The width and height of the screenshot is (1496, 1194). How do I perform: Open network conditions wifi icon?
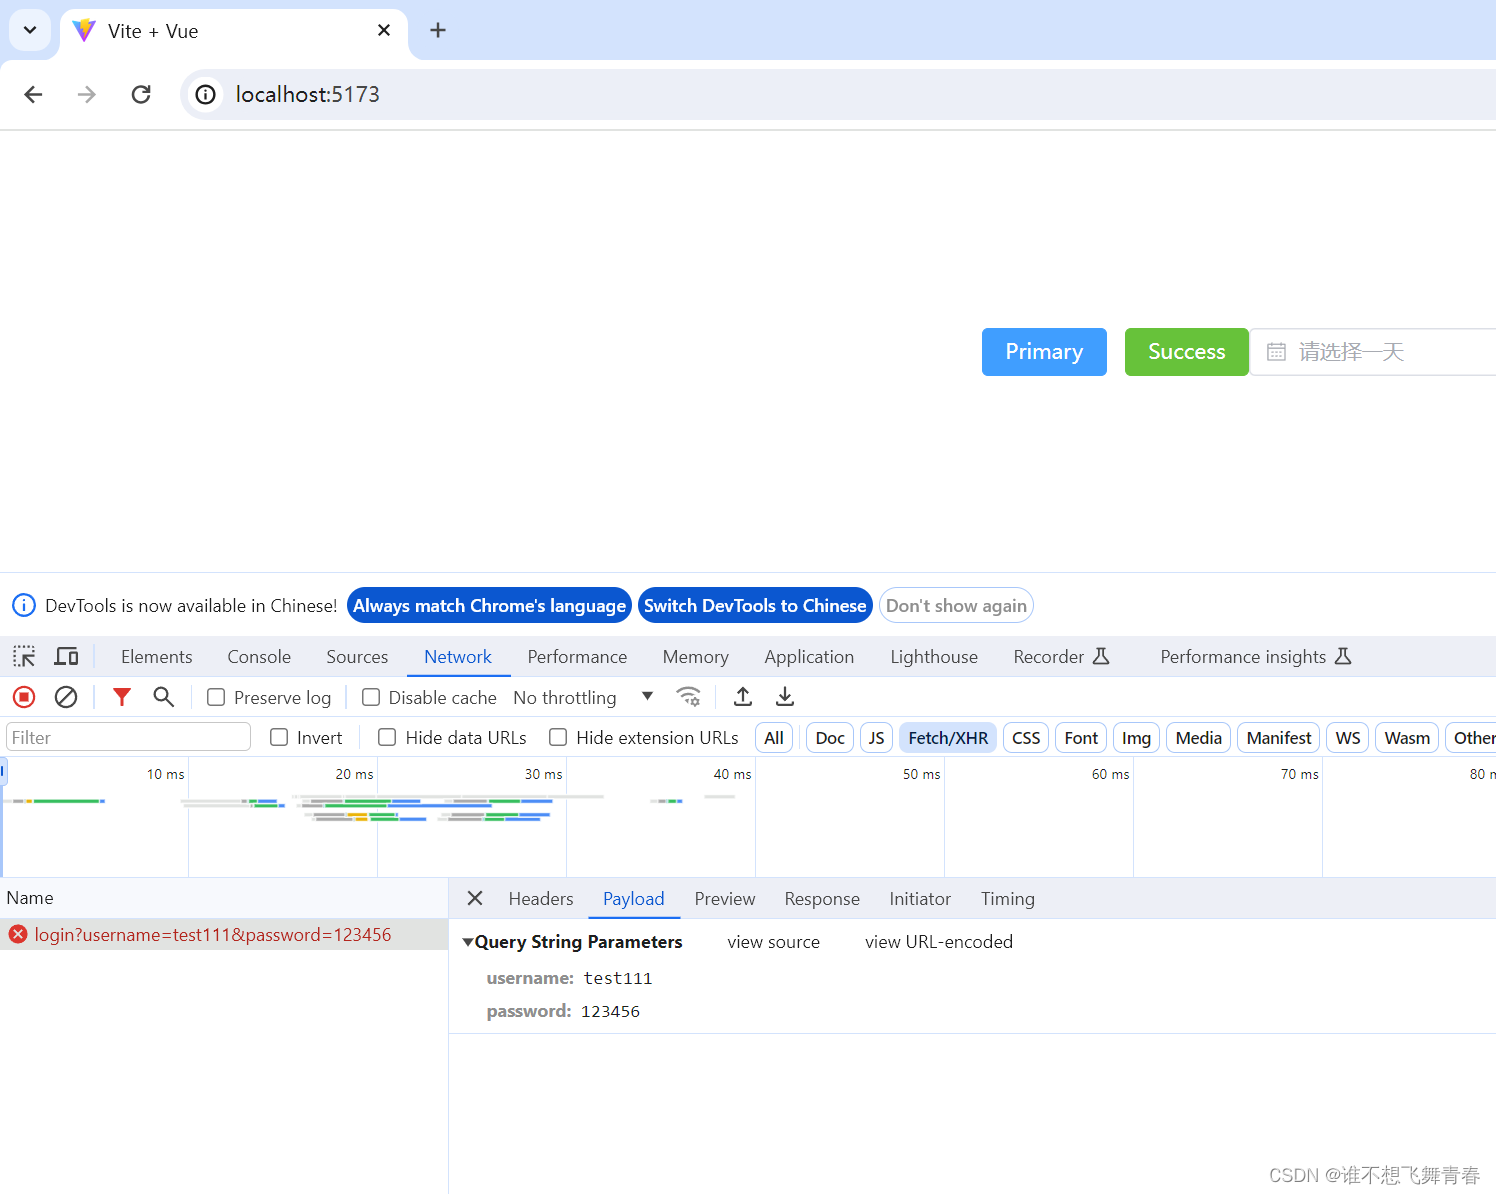point(688,697)
